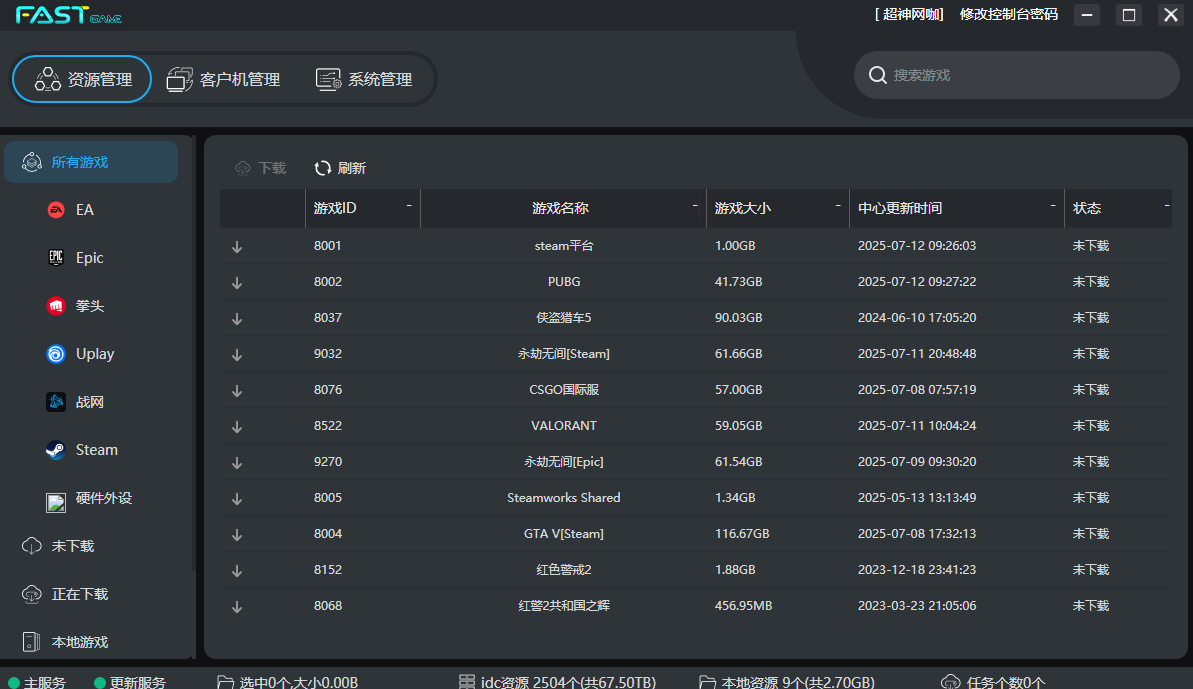
Task: Click the download arrow for PUBG row
Action: point(237,283)
